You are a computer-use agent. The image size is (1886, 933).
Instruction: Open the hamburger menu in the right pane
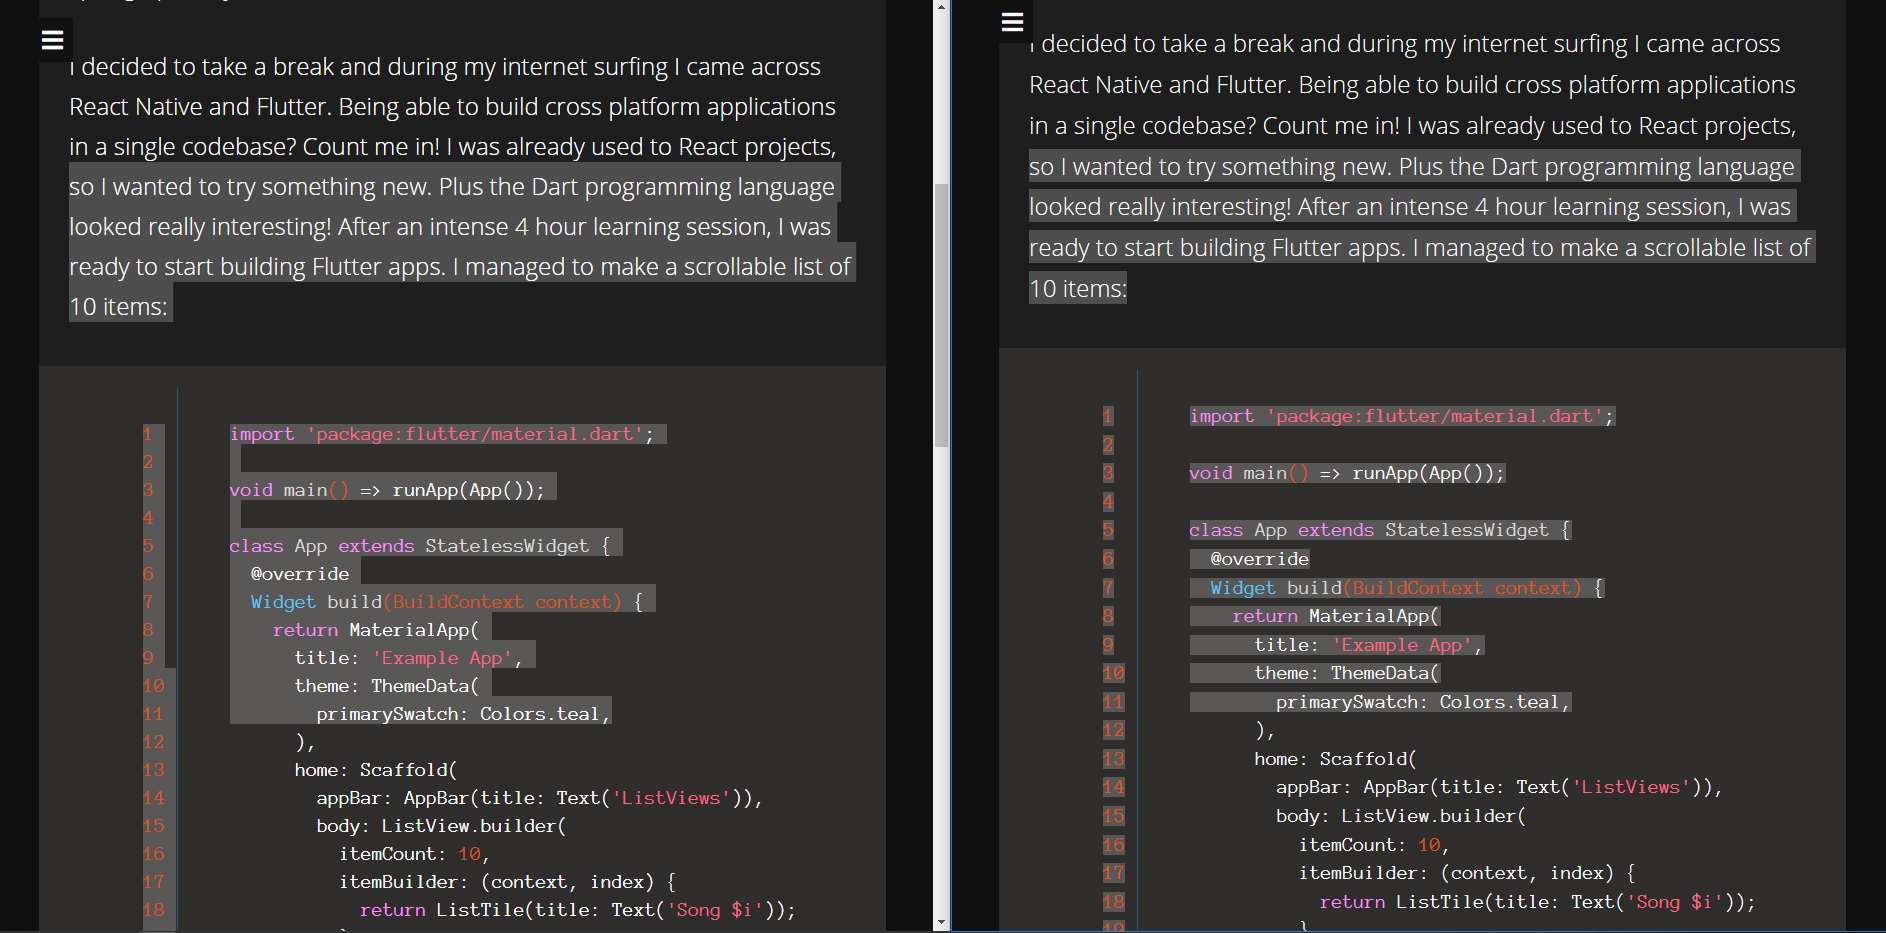1013,22
